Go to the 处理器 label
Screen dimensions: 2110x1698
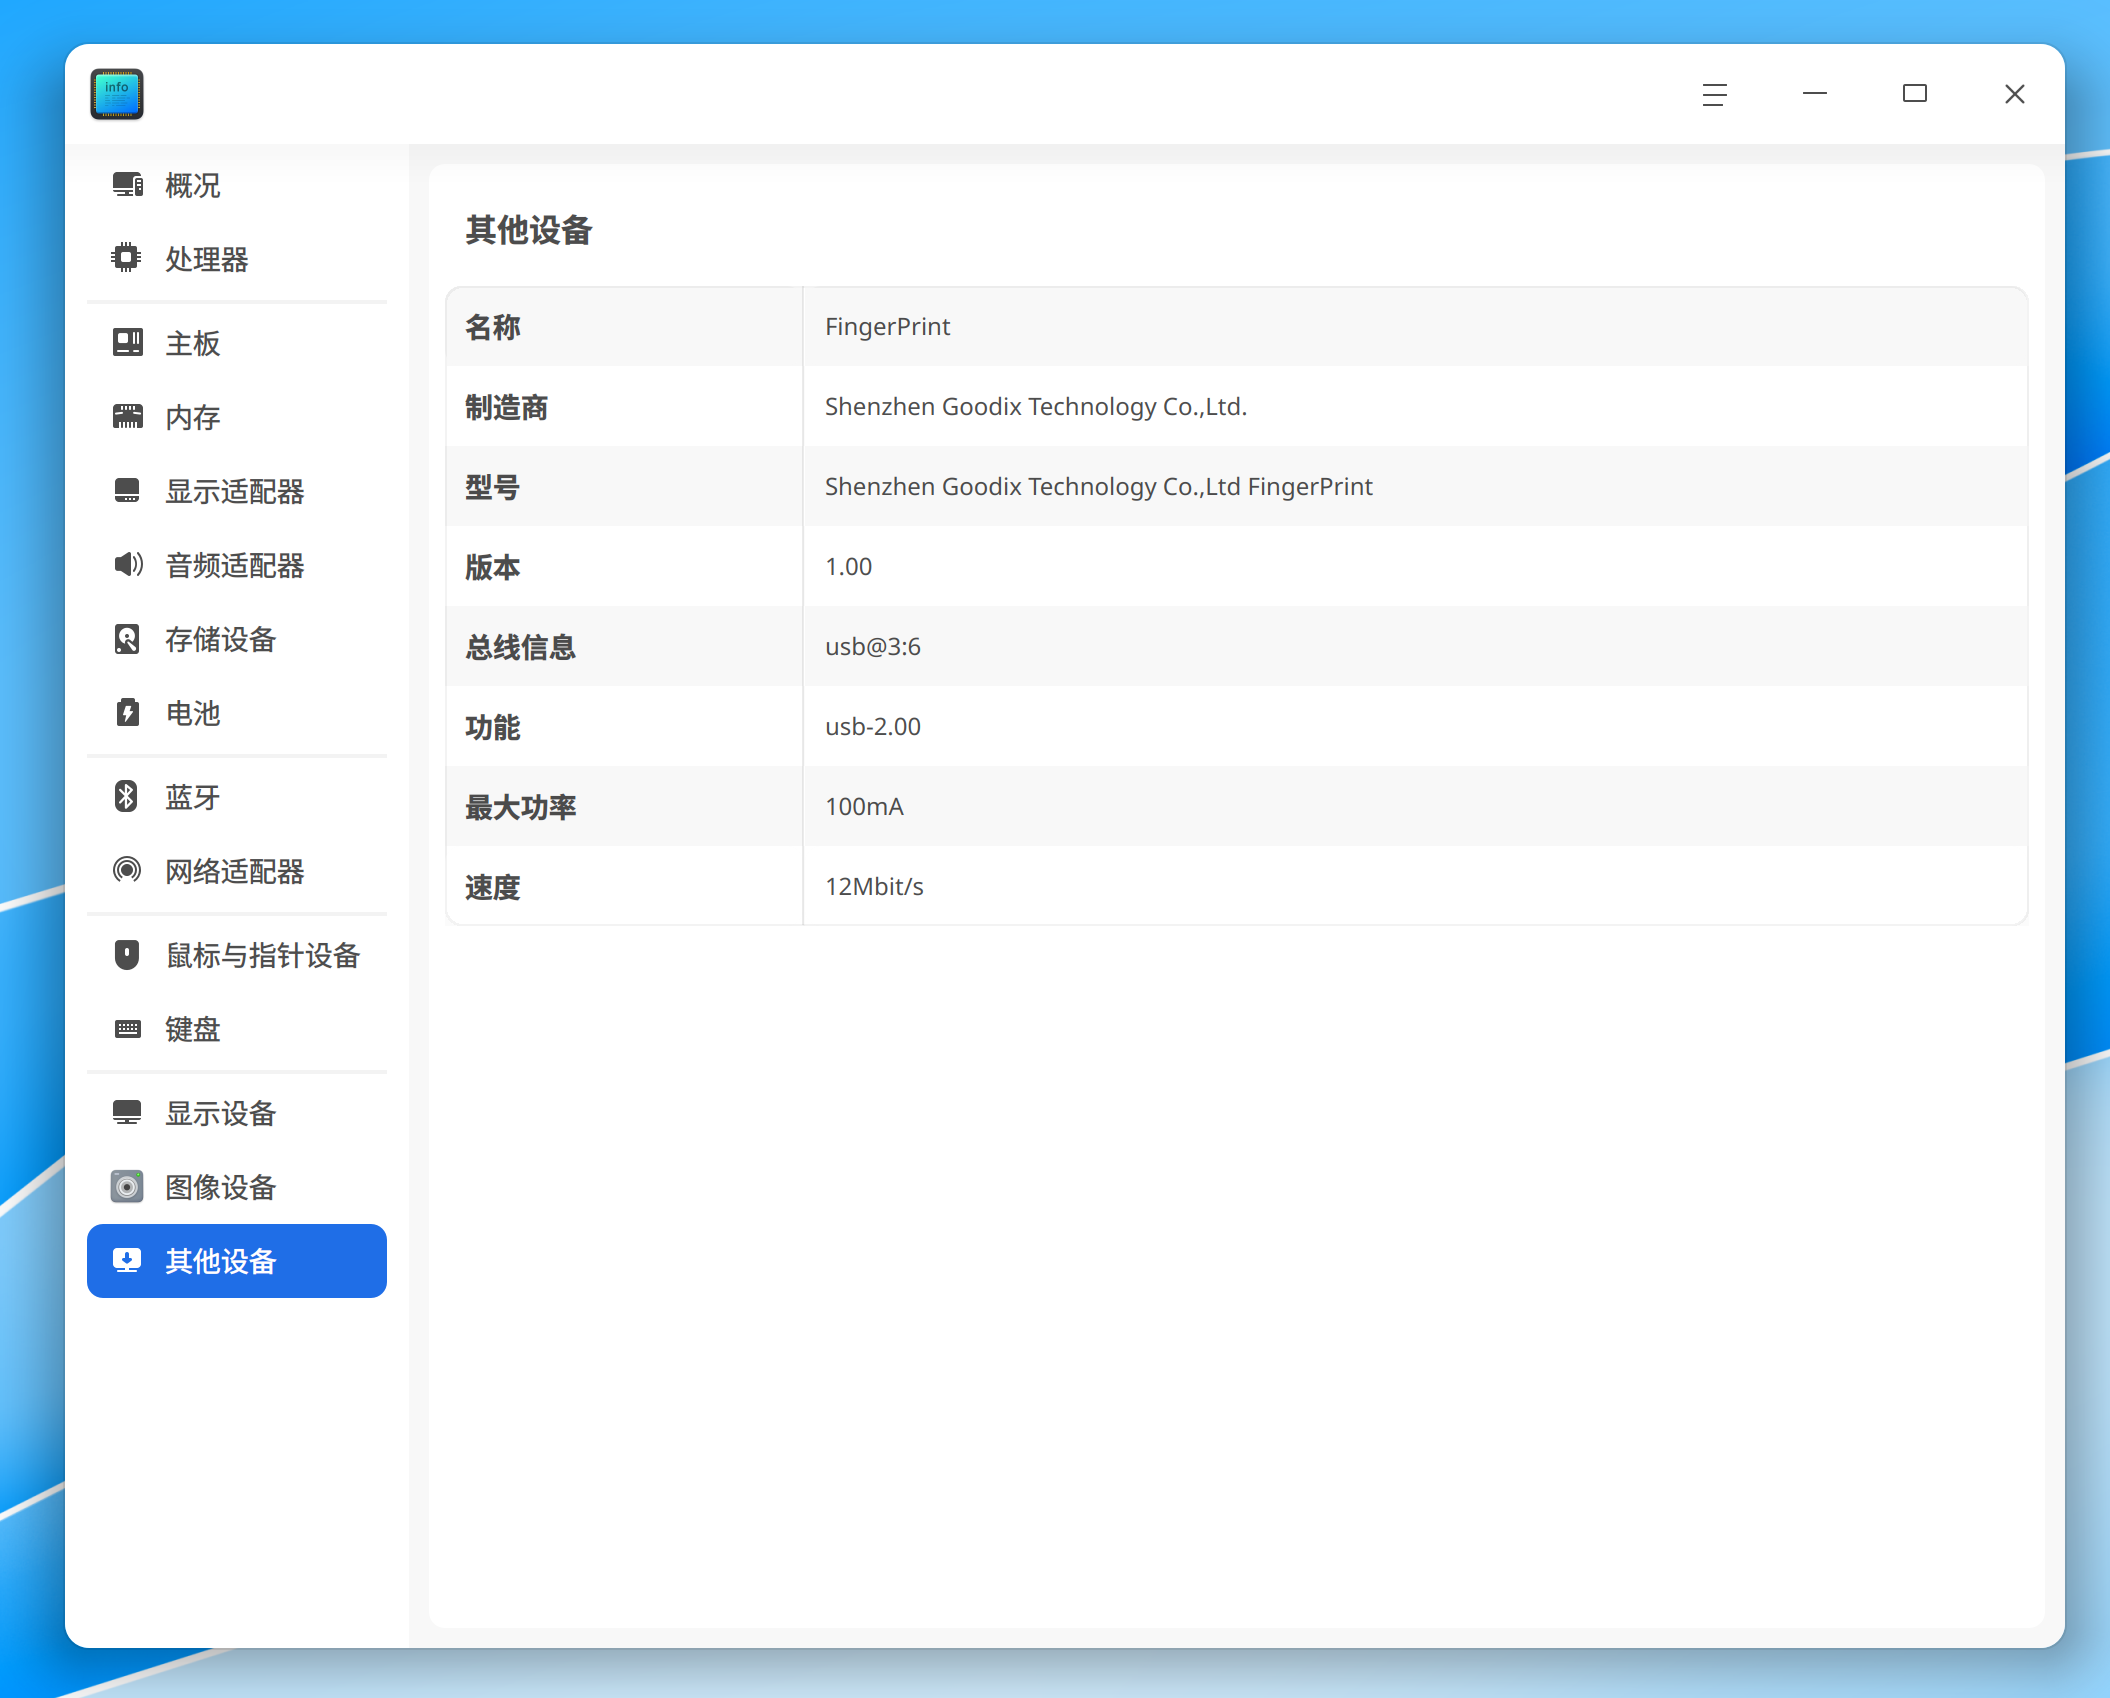point(207,259)
